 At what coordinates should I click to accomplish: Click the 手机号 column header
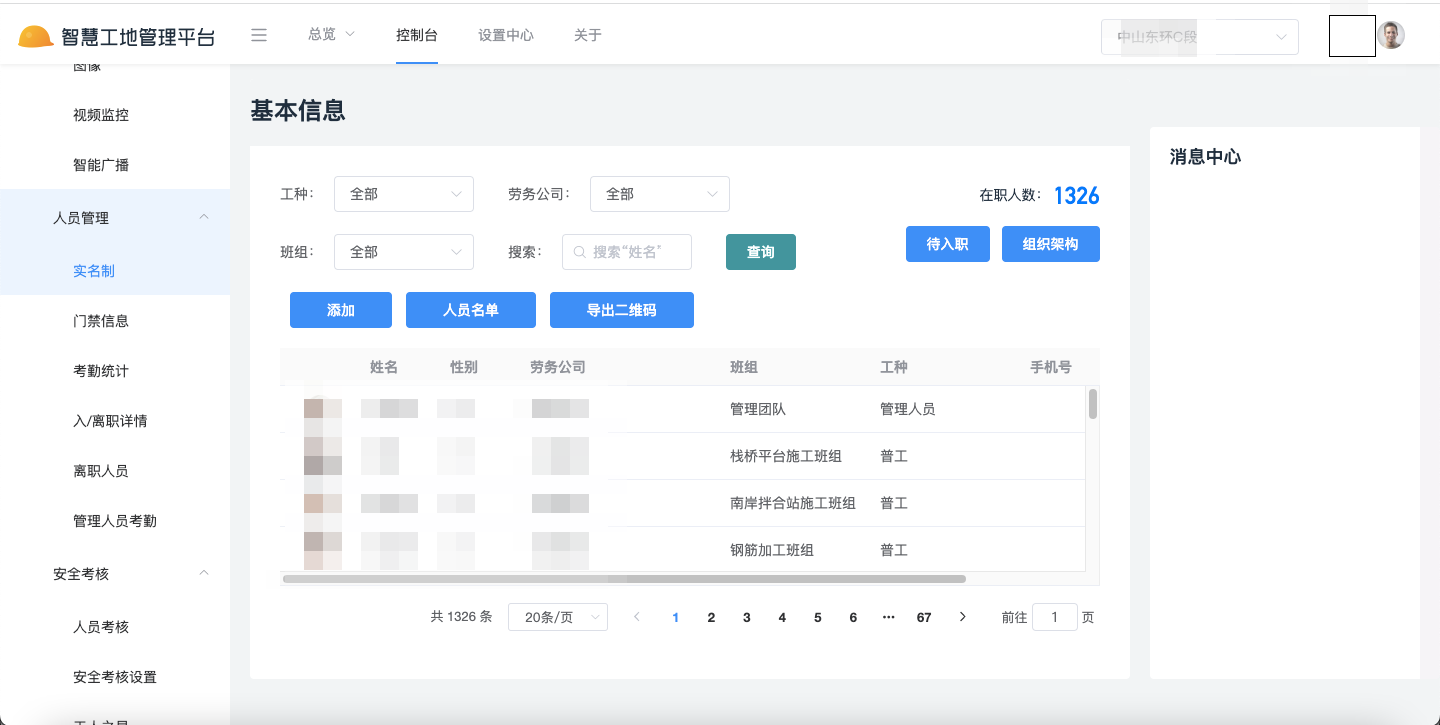[x=1051, y=367]
